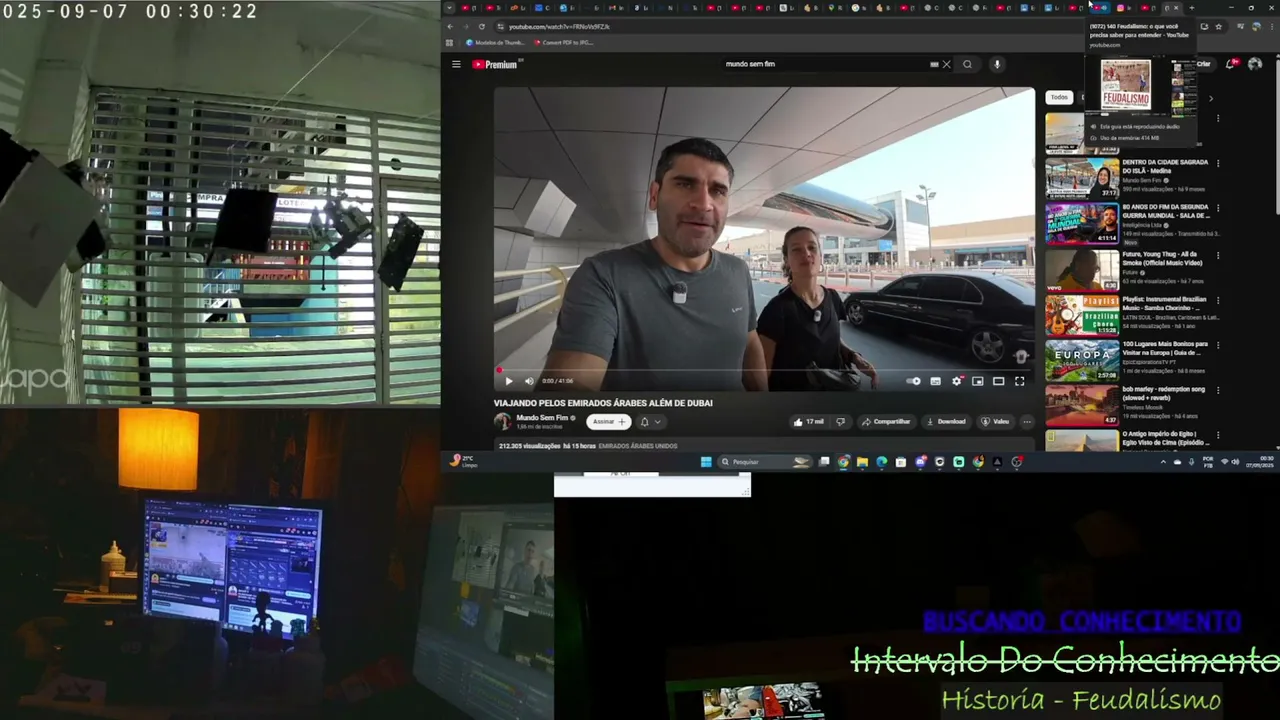The height and width of the screenshot is (720, 1280).
Task: Toggle theater mode on the player
Action: (x=998, y=381)
